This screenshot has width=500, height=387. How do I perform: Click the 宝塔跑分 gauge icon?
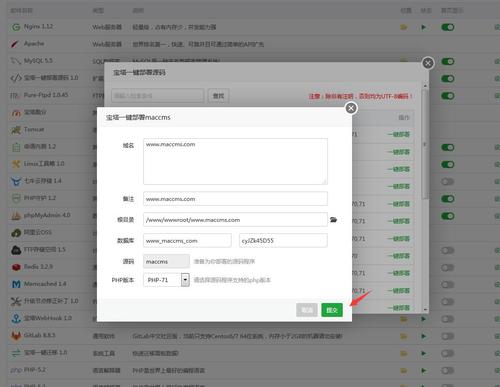[16, 113]
